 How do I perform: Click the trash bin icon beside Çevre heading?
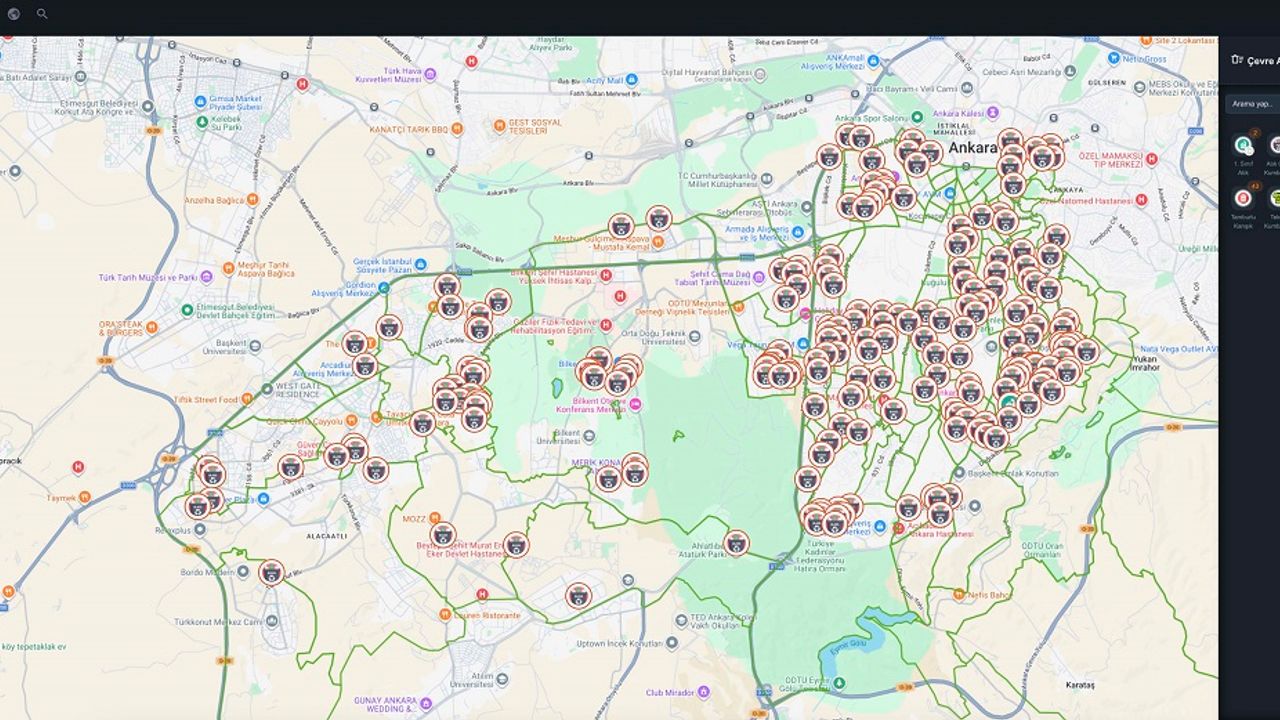[x=1237, y=60]
